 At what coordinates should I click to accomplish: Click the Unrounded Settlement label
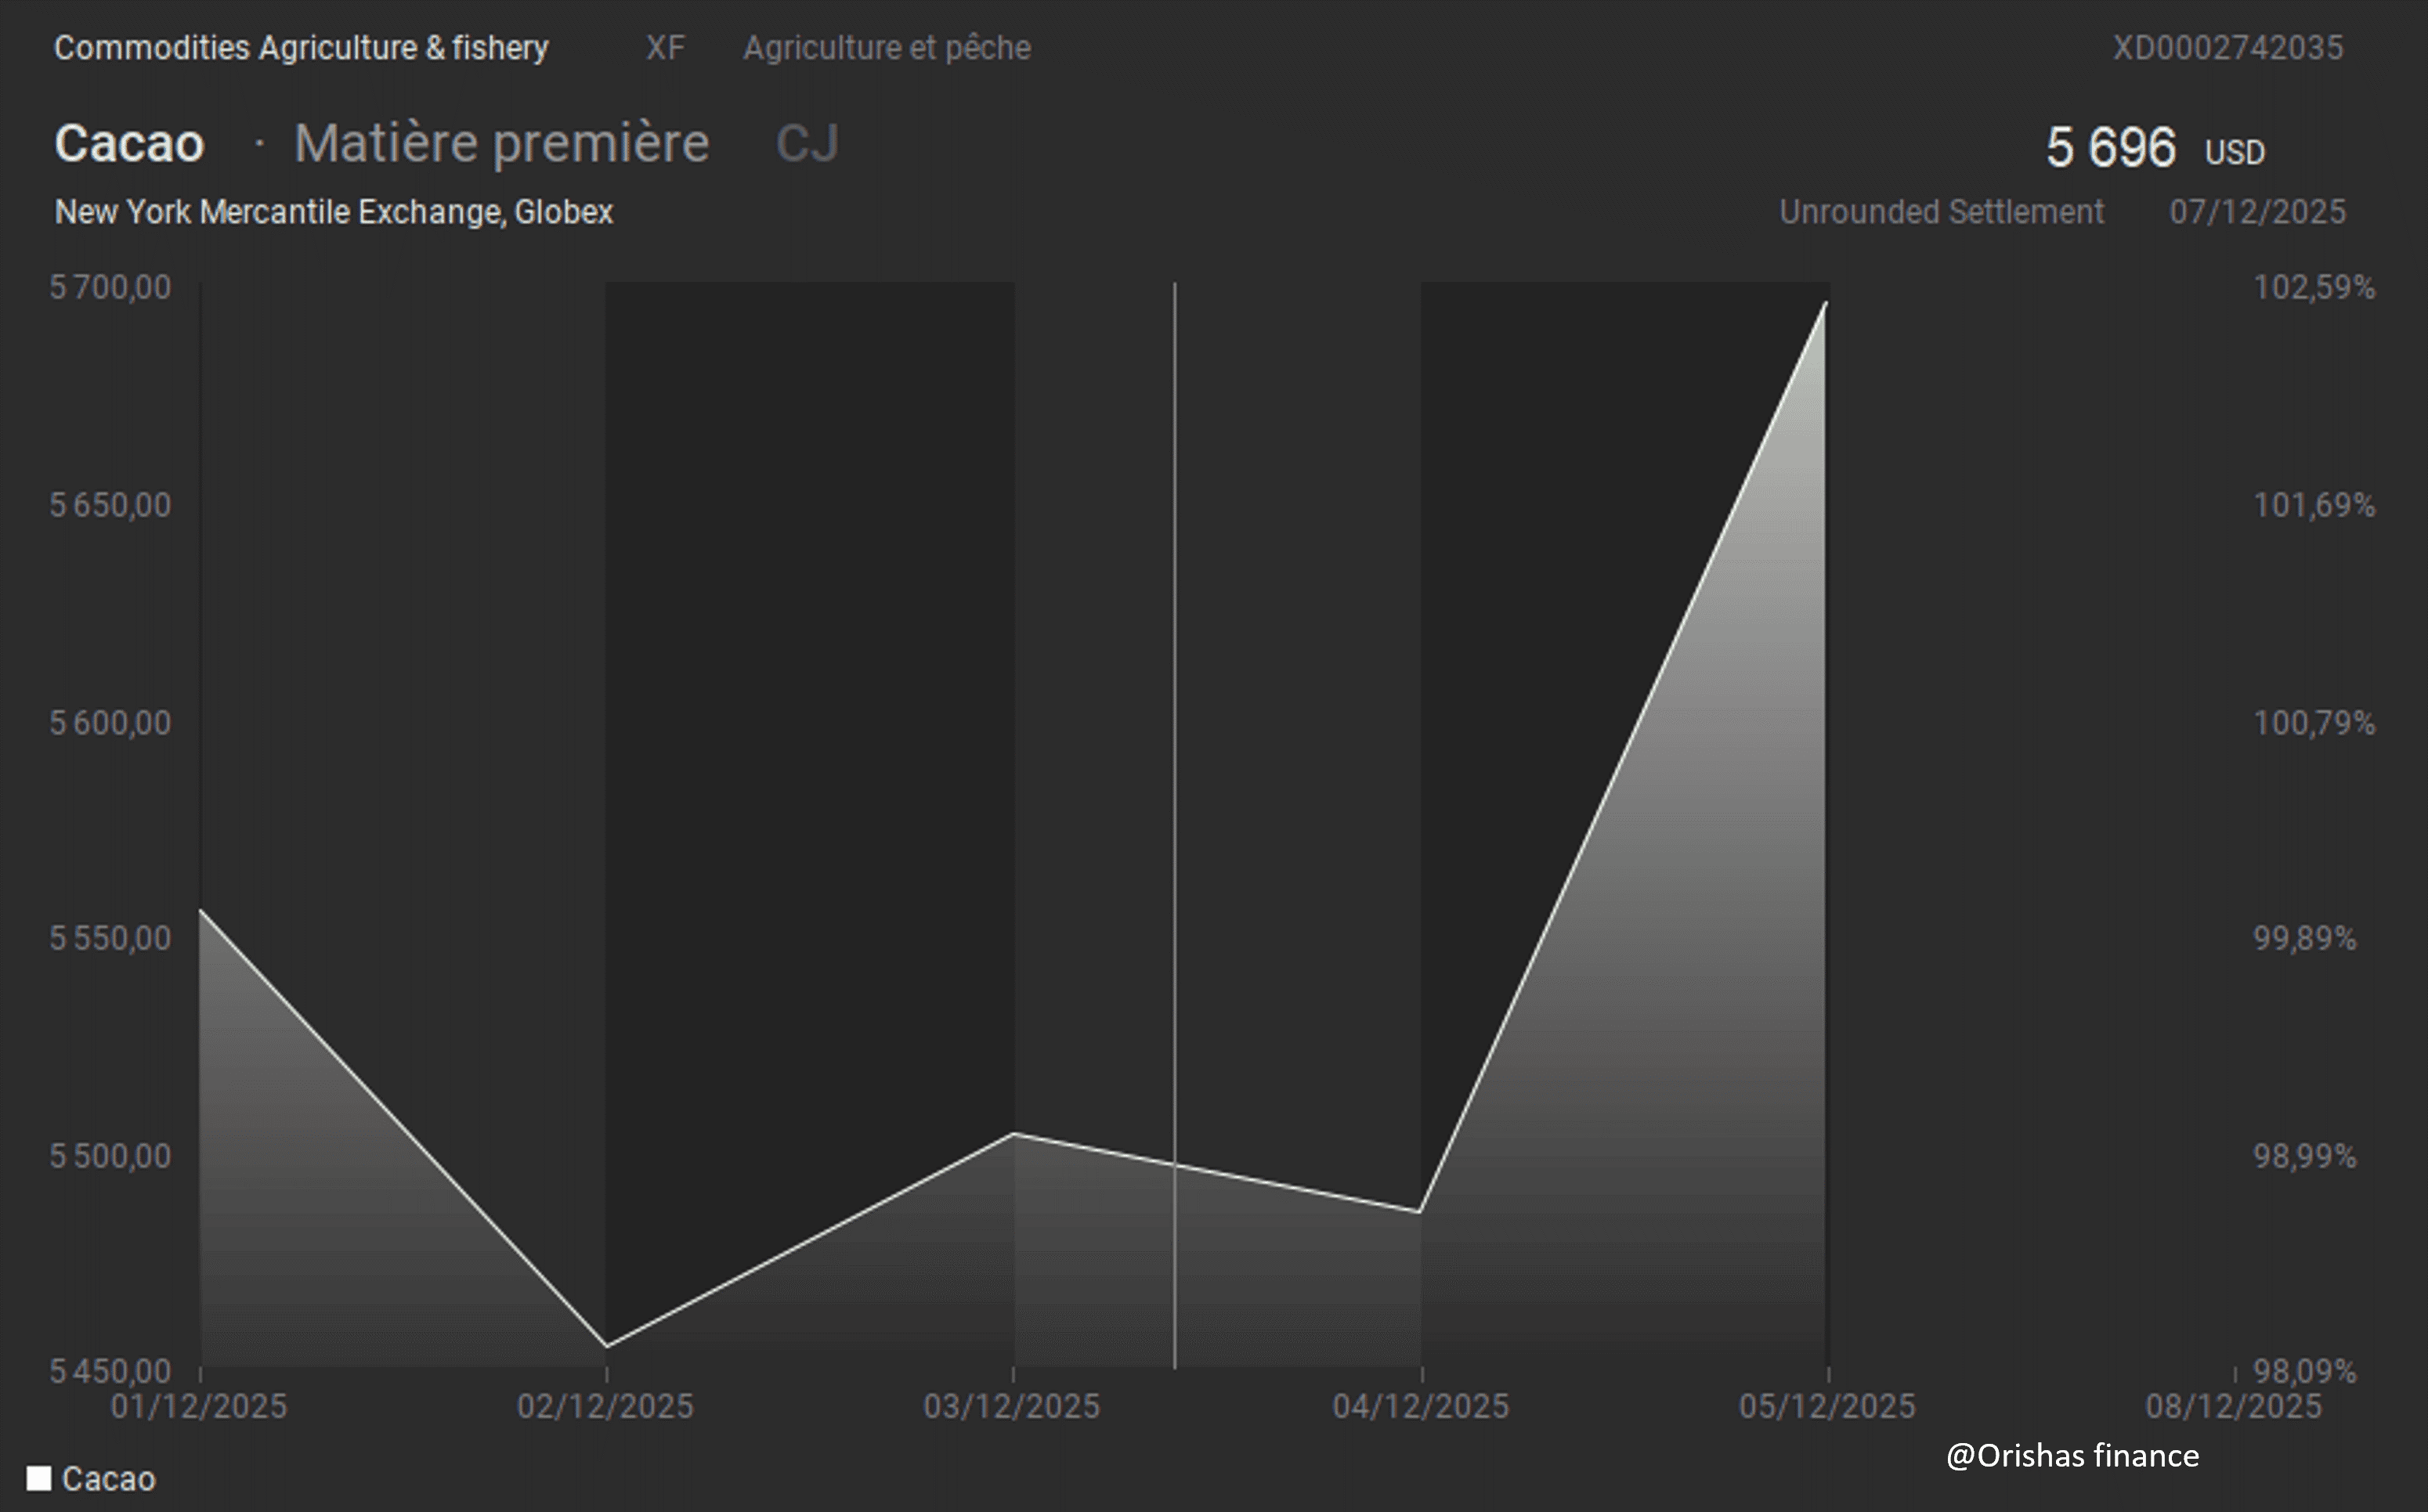[x=1941, y=212]
